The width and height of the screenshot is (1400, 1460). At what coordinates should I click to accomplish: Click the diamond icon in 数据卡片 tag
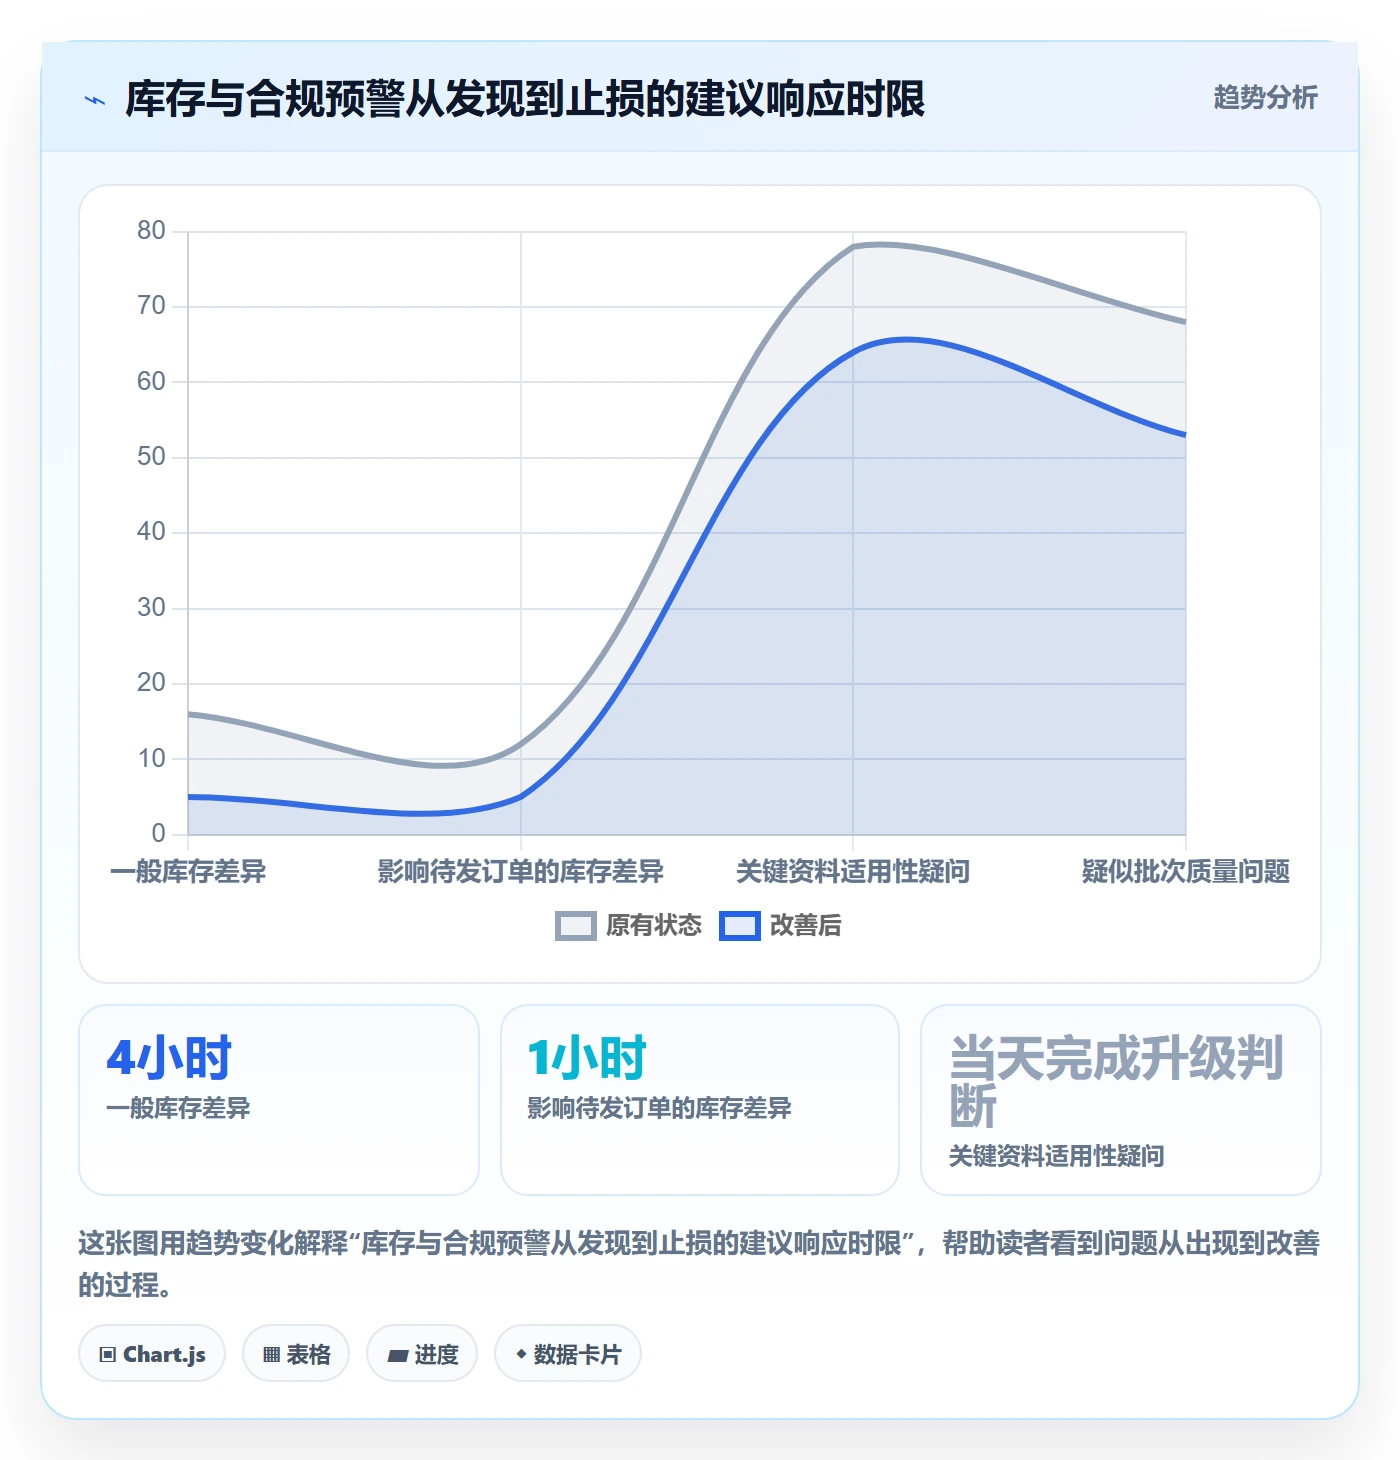(x=521, y=1355)
